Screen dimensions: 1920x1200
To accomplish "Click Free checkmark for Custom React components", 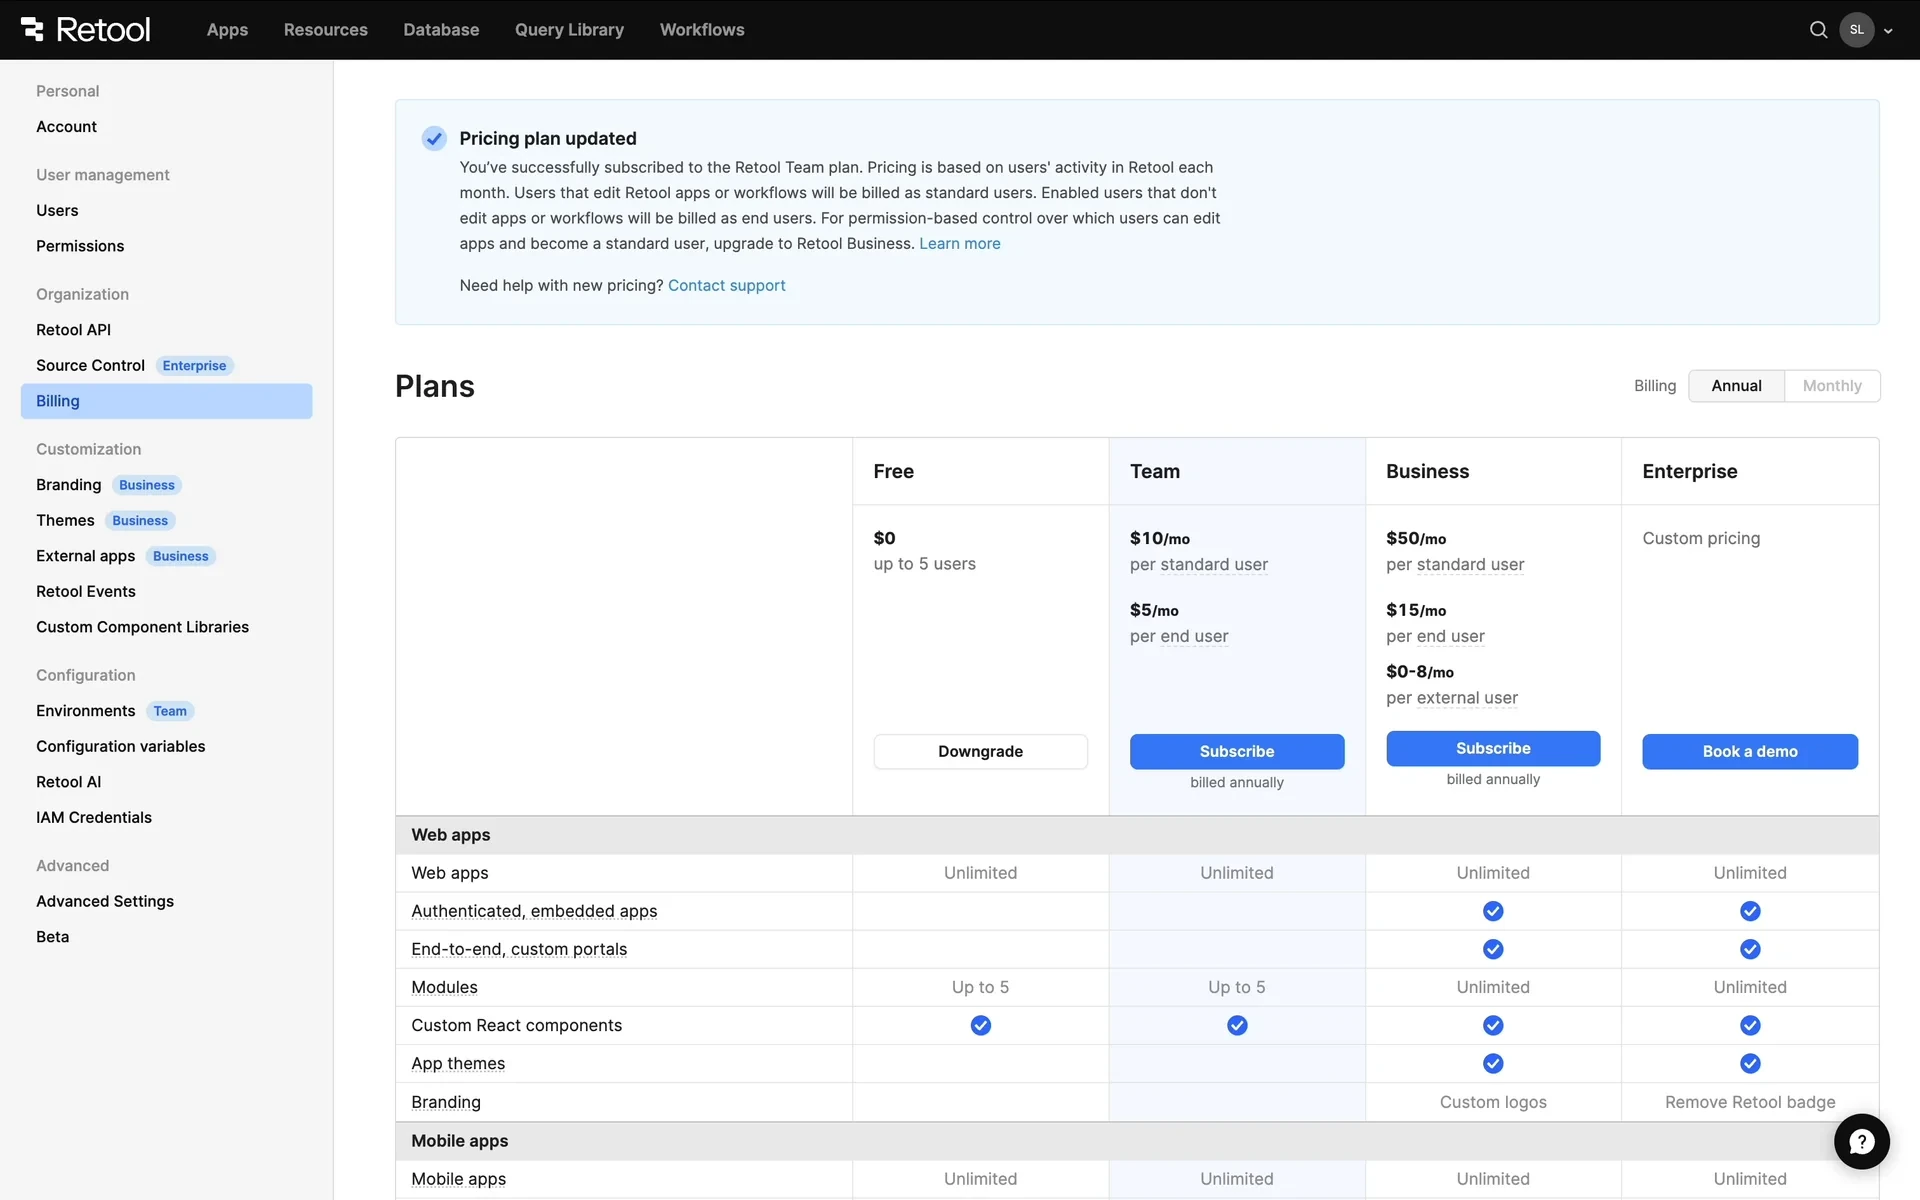I will coord(981,1025).
